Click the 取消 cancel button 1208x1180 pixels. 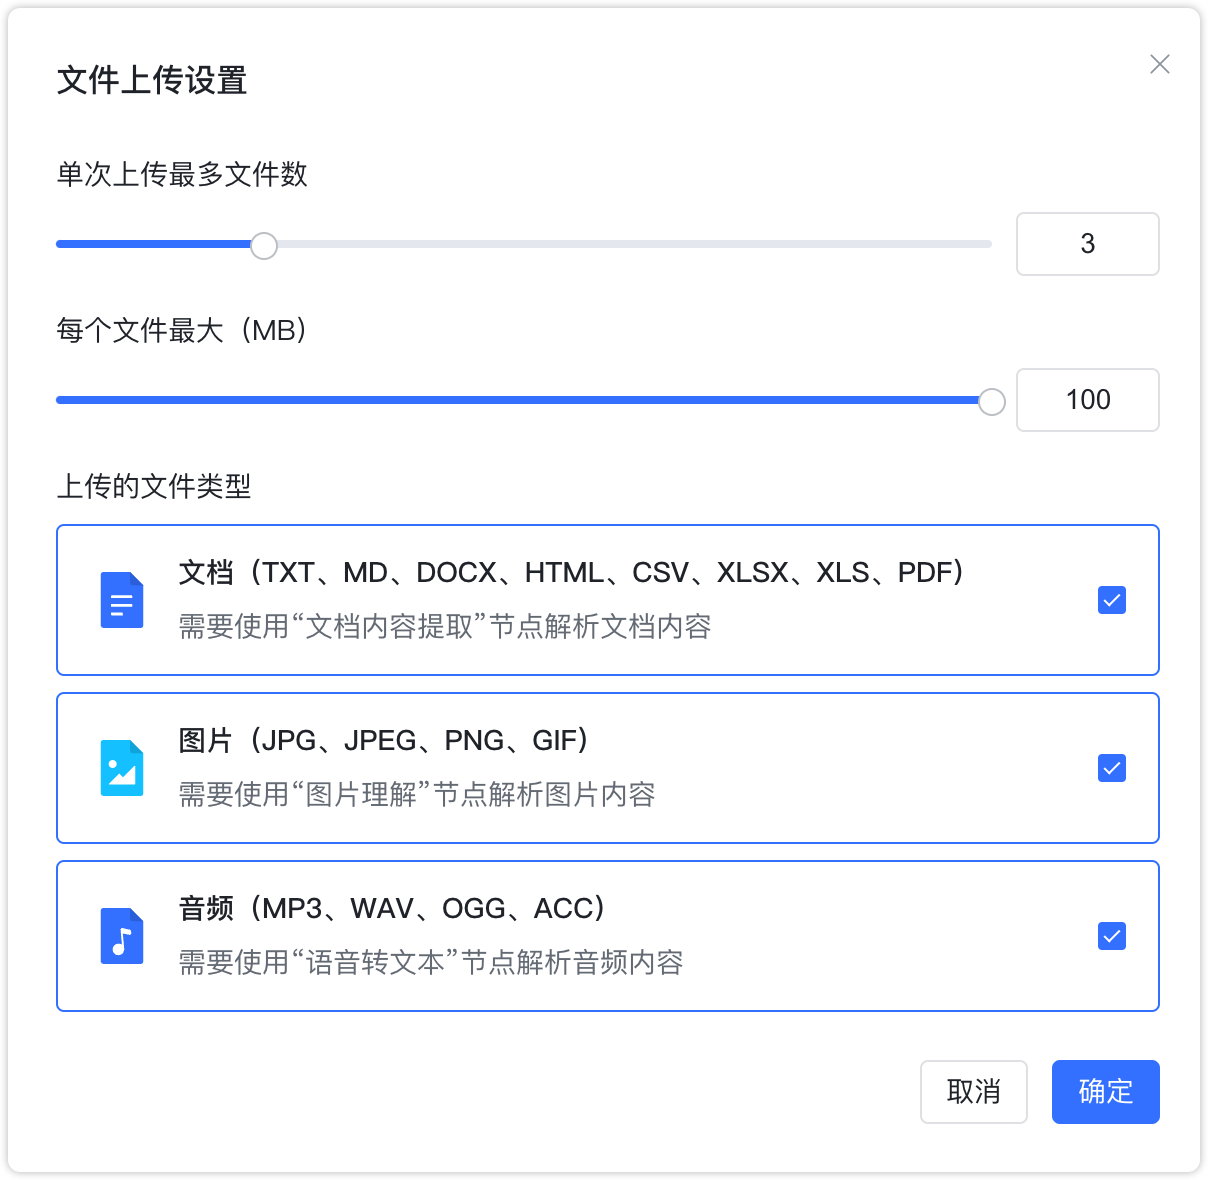(x=973, y=1092)
